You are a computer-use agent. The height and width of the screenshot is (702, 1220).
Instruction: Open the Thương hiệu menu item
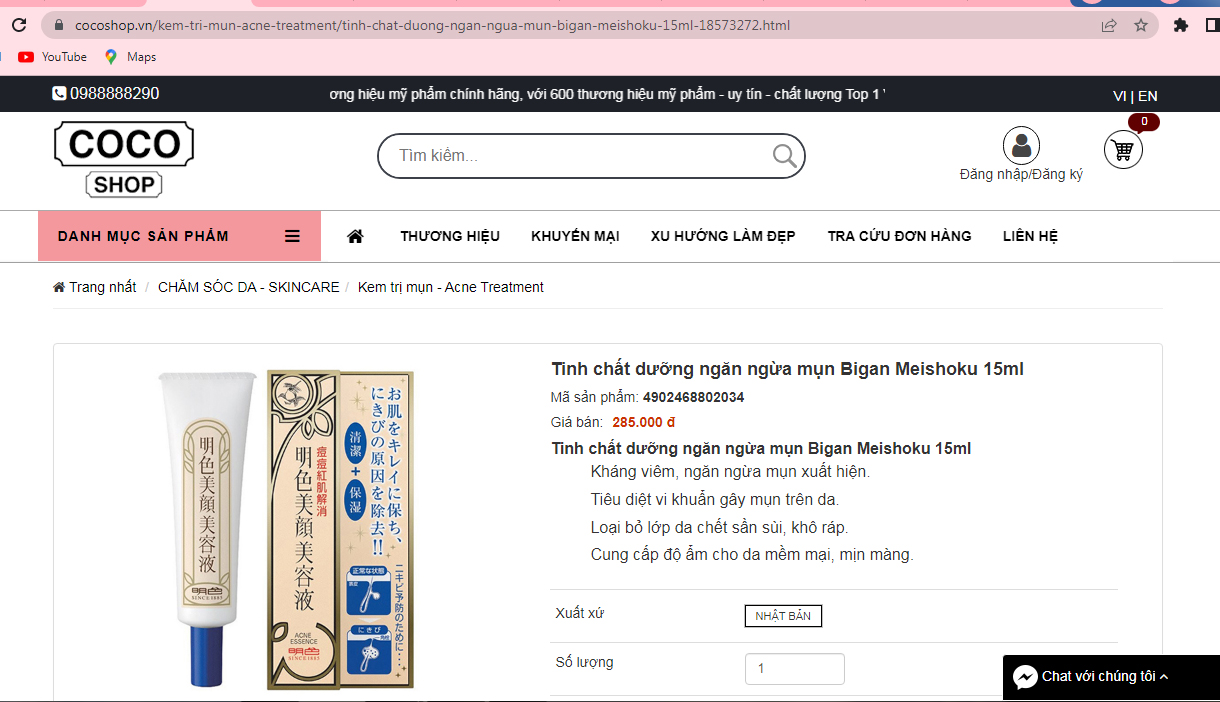(450, 236)
